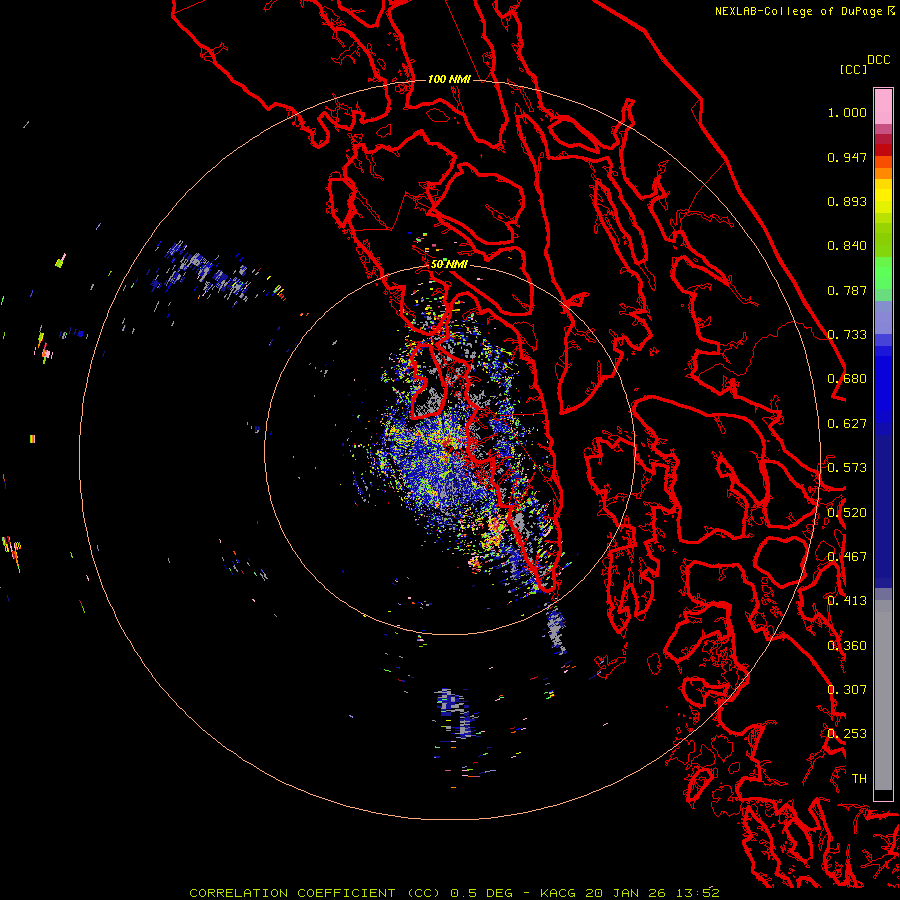
Task: Click the 50 NMI range ring label
Action: click(449, 265)
